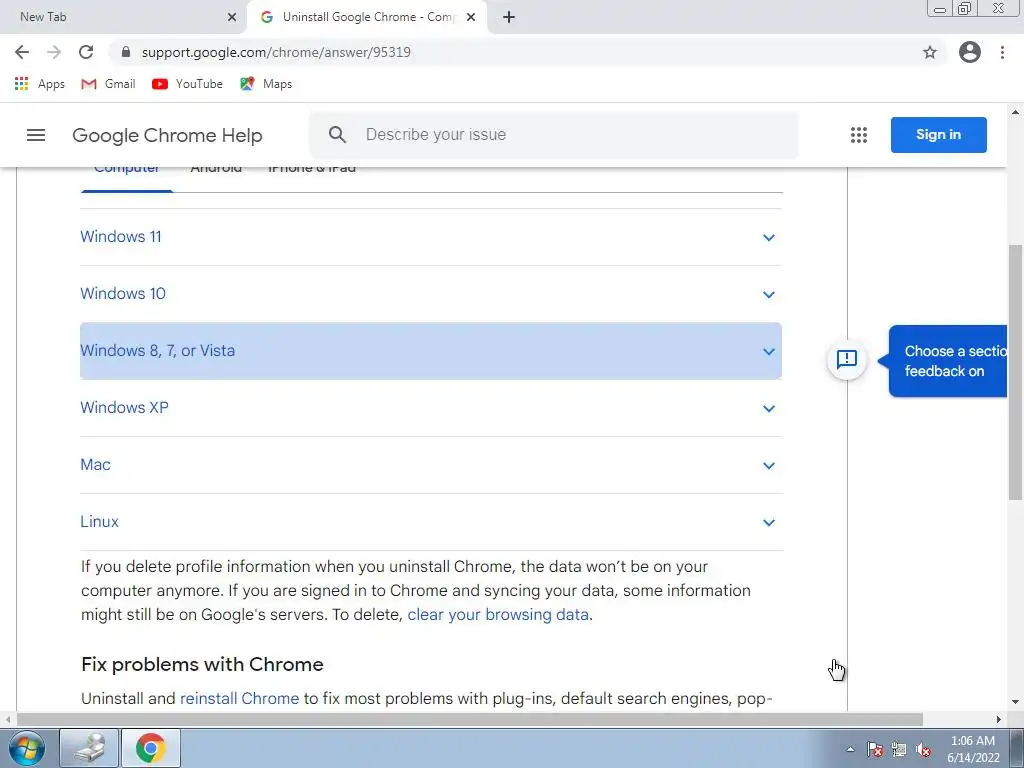The image size is (1024, 768).
Task: Click the vertical scrollbar thumb
Action: (1015, 372)
